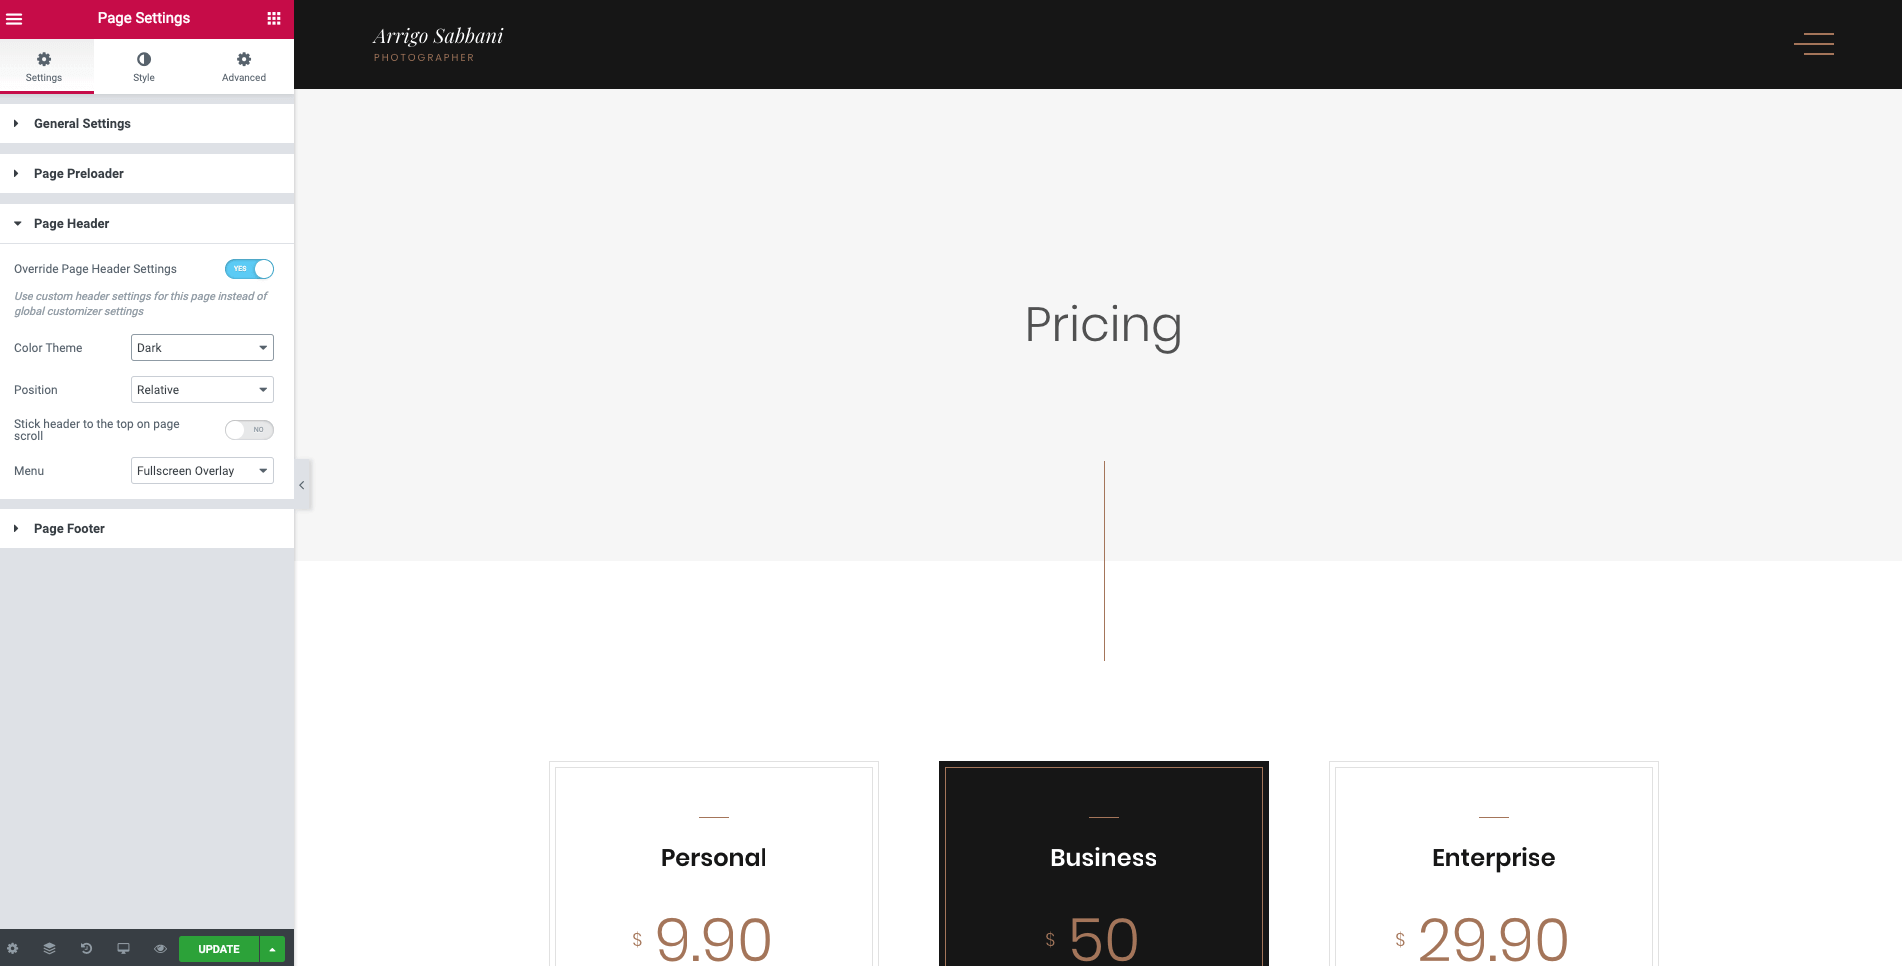Enable stick header on page scroll
The height and width of the screenshot is (966, 1902).
[x=249, y=430]
